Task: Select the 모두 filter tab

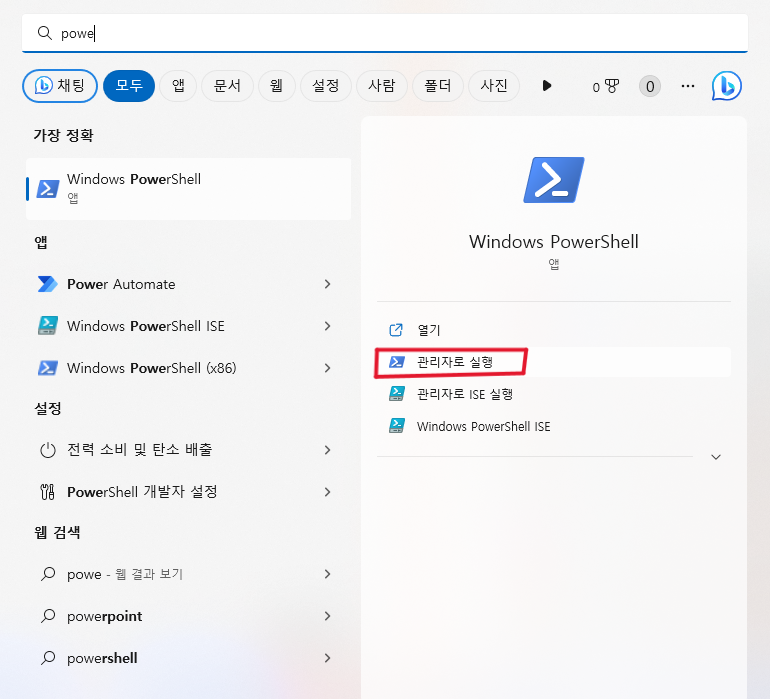Action: pyautogui.click(x=129, y=86)
